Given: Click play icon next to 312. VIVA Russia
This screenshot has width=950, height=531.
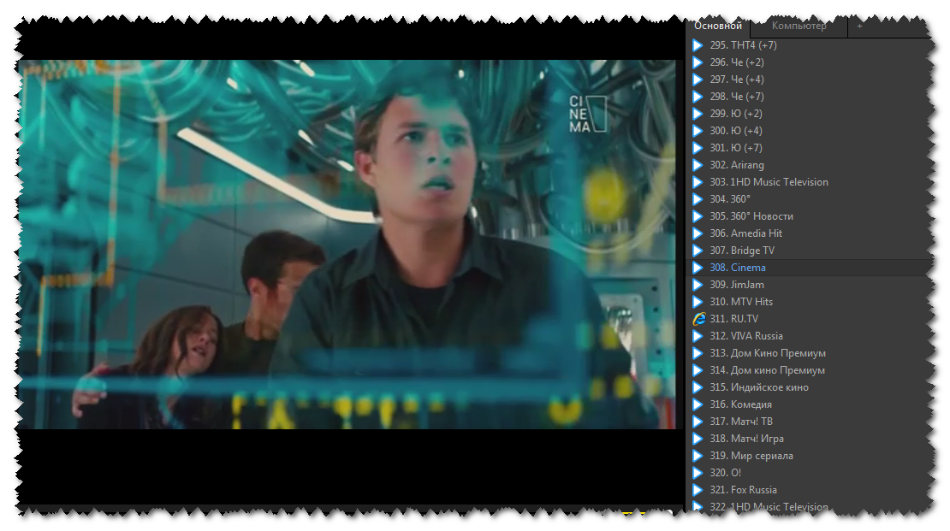Looking at the screenshot, I should (698, 336).
